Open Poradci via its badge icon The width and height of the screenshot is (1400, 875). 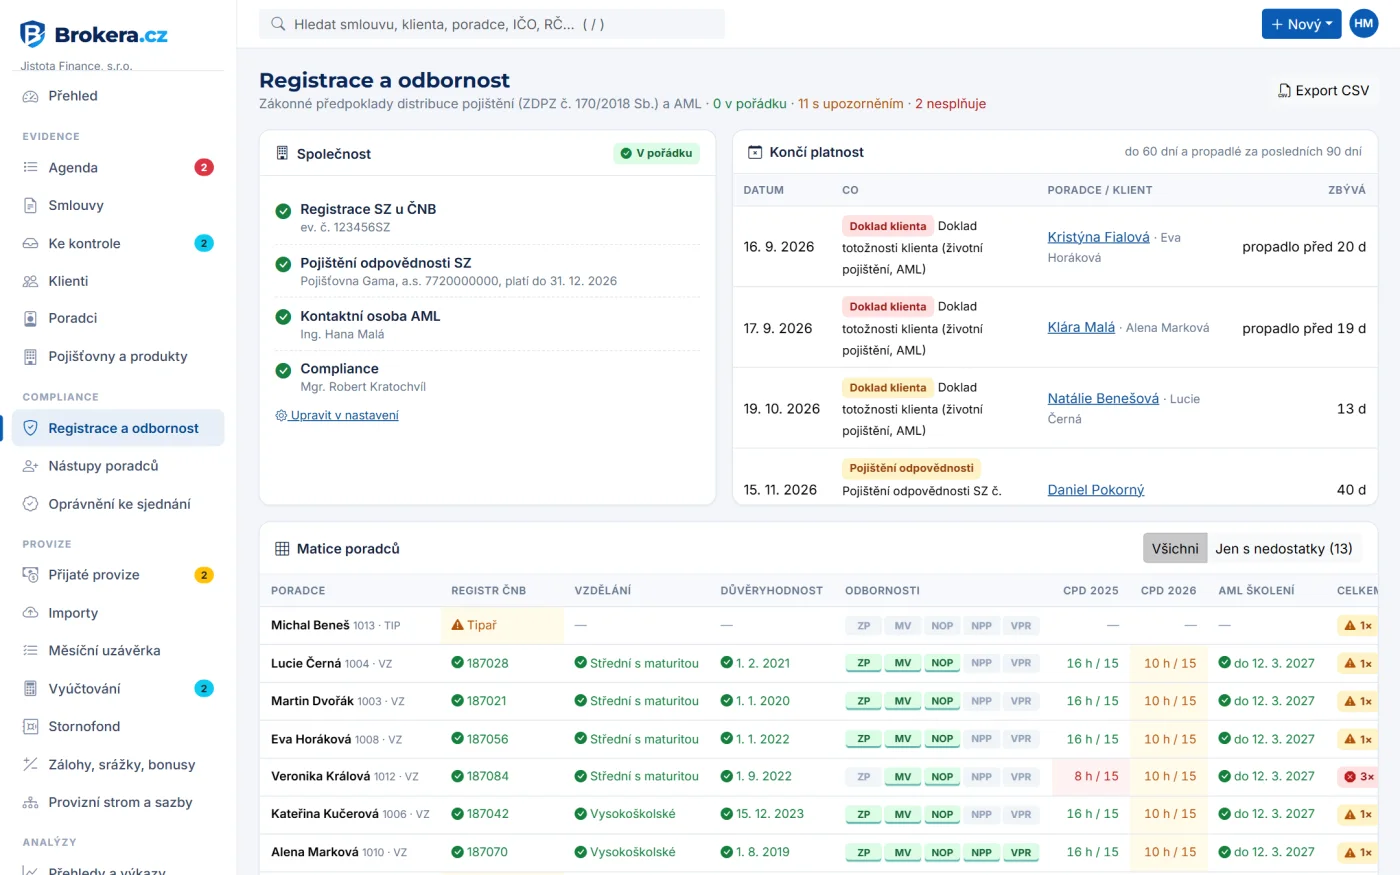point(30,318)
